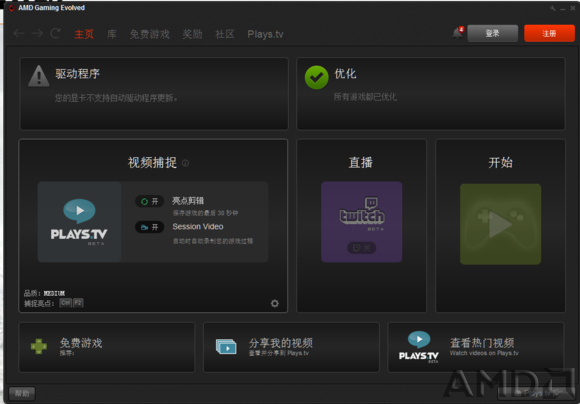This screenshot has height=404, width=580.
Task: Open the notifications bell icon
Action: [458, 34]
